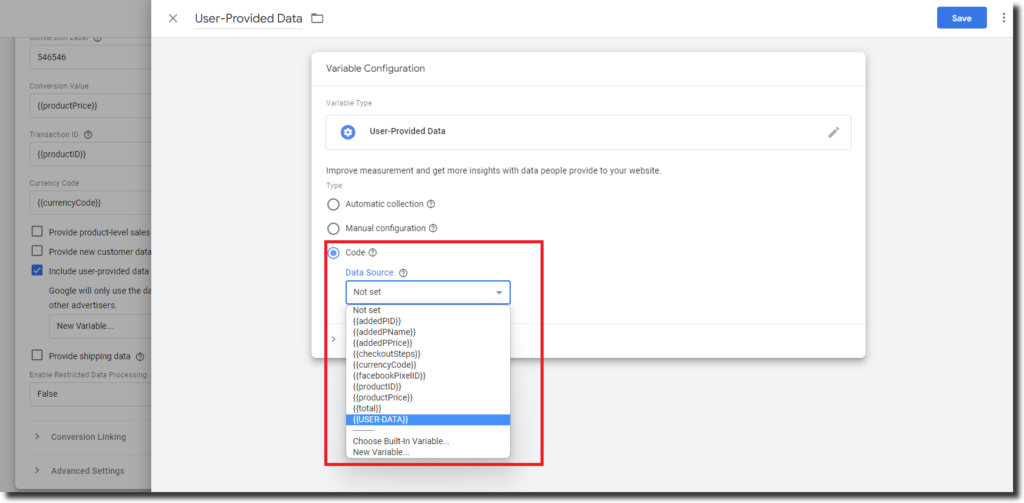
Task: Click the User-Provided Data gear icon
Action: (348, 132)
